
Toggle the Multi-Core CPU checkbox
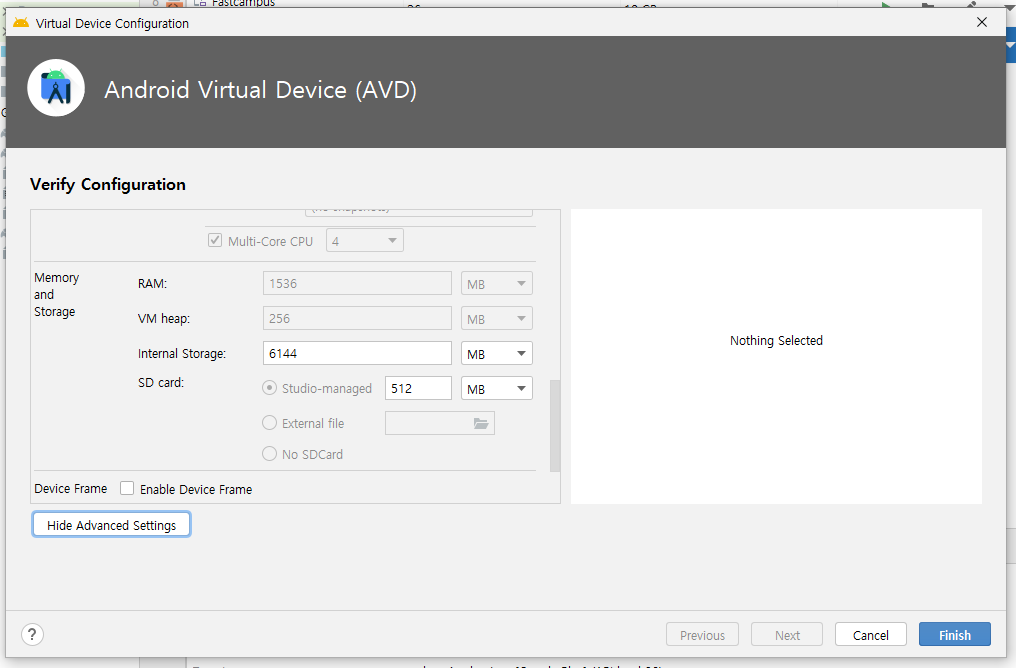214,240
